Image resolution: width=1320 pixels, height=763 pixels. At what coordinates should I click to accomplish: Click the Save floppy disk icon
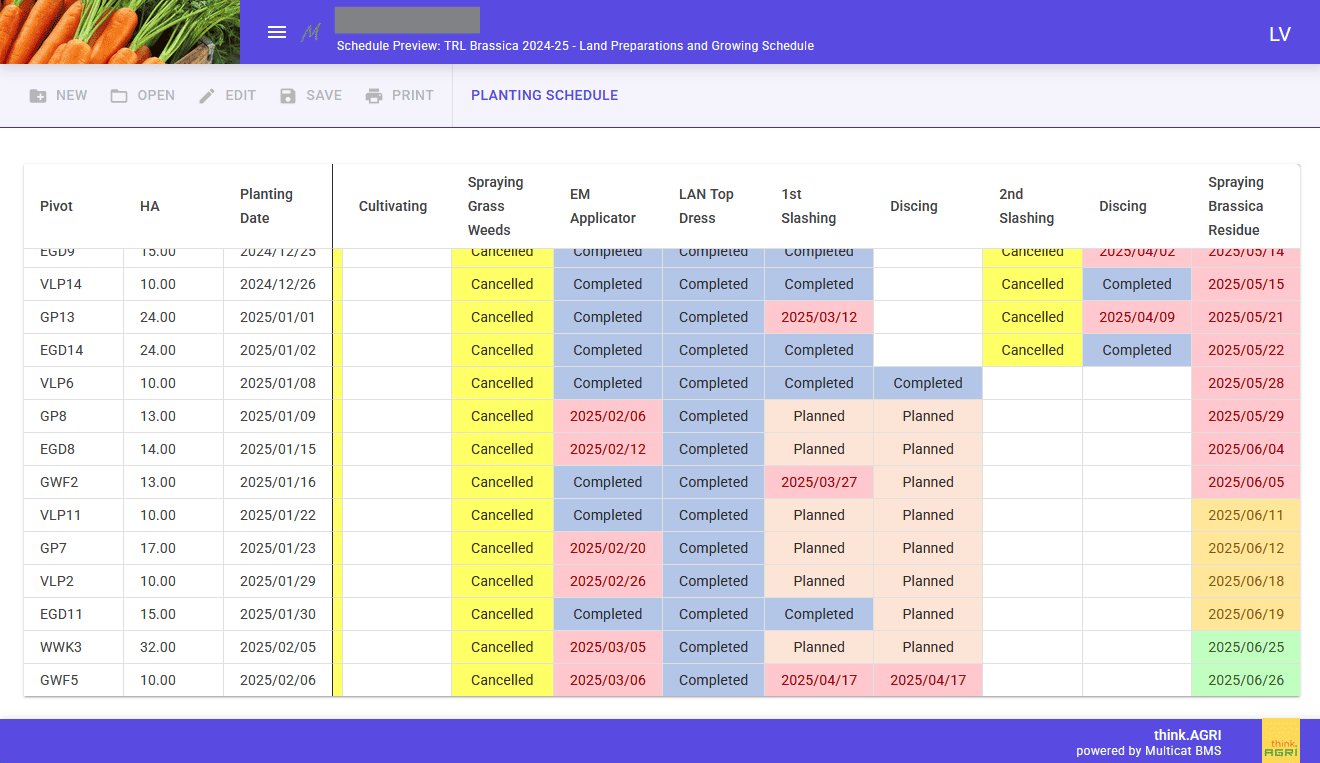tap(288, 96)
